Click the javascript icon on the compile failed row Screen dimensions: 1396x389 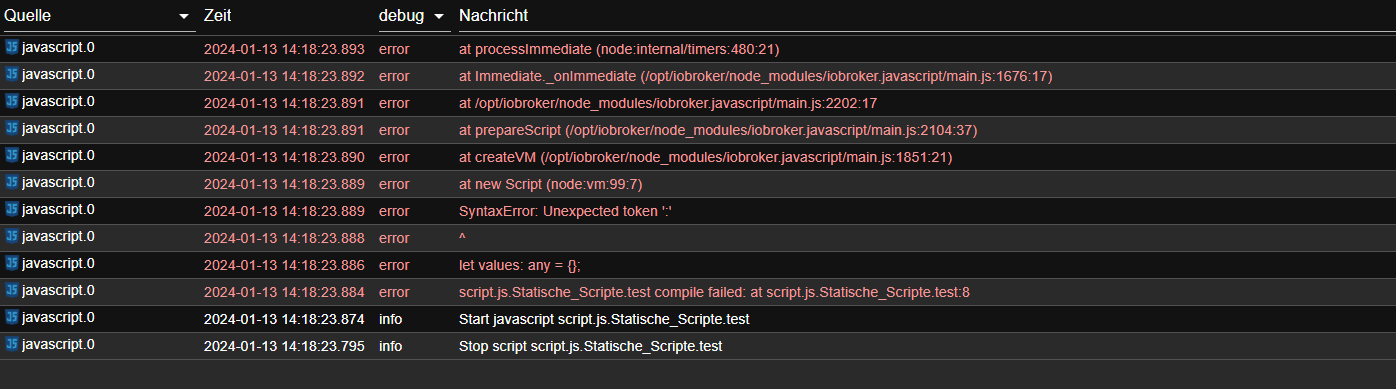tap(12, 290)
